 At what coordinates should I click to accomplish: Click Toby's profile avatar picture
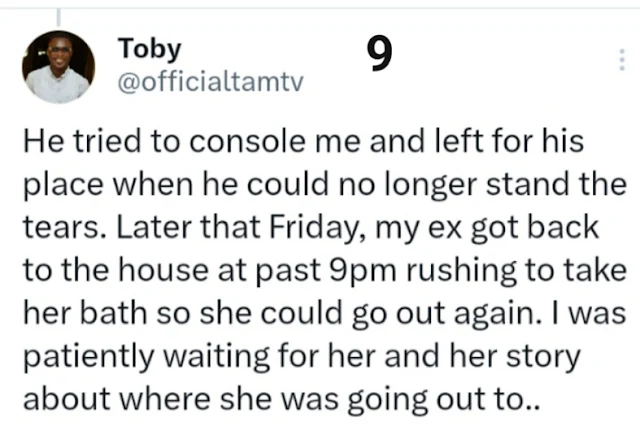(57, 66)
